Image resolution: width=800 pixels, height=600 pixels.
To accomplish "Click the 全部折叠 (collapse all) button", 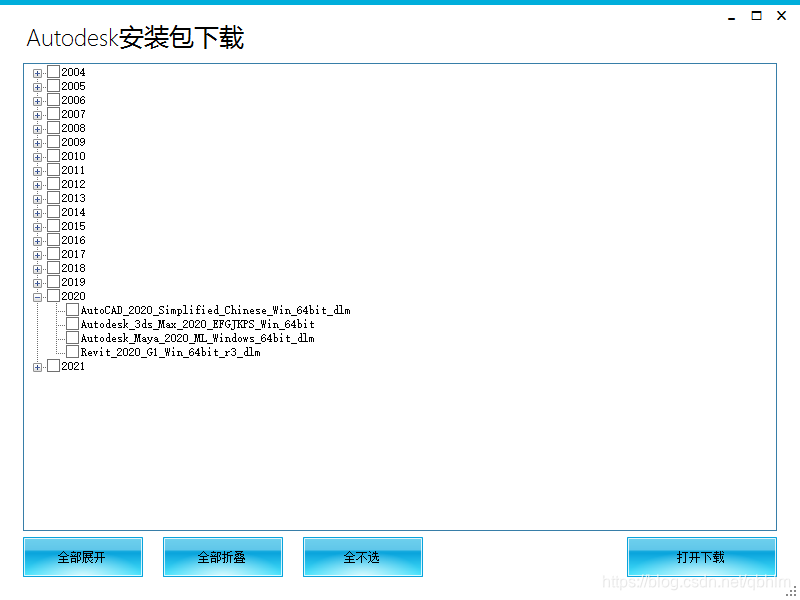I will pos(222,557).
